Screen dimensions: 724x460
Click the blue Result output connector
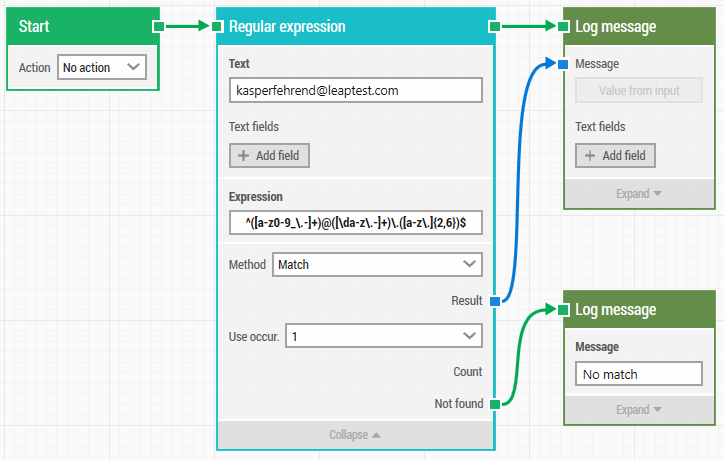[494, 301]
